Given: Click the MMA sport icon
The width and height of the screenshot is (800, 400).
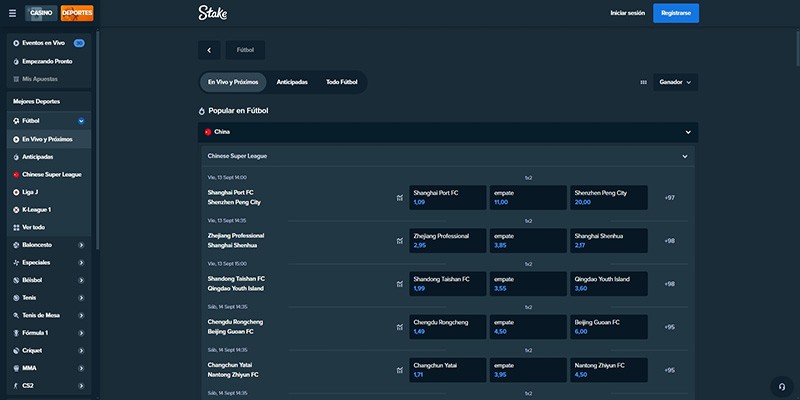Looking at the screenshot, I should [16, 368].
